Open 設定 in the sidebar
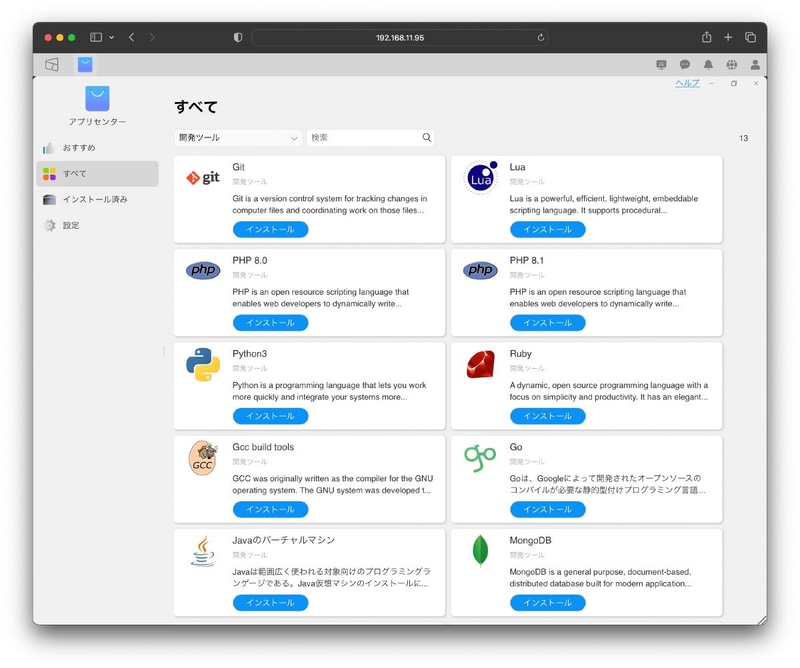Viewport: 800px width, 668px height. (97, 226)
